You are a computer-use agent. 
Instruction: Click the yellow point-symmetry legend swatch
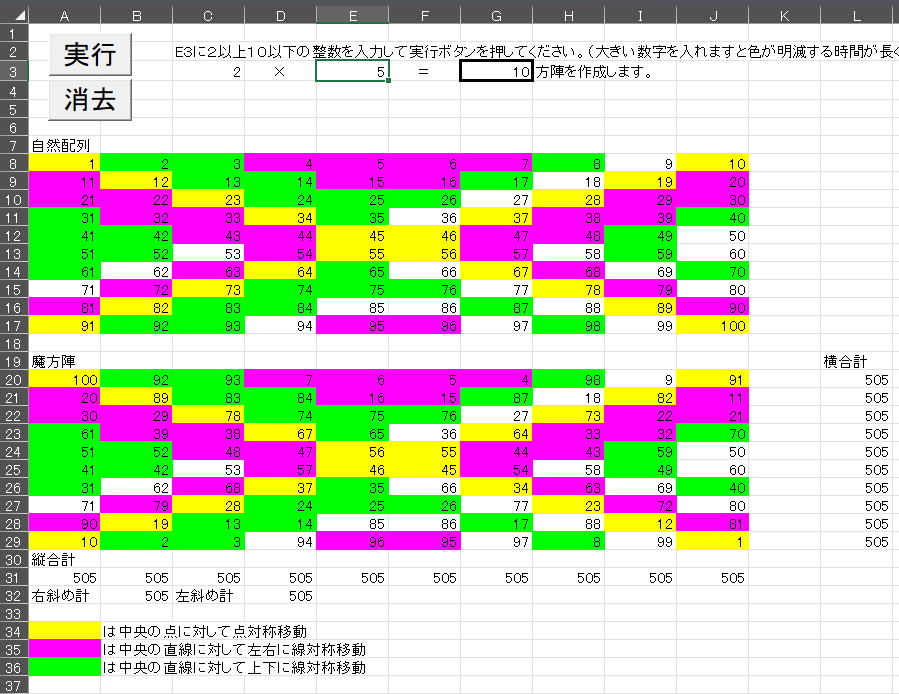tap(65, 631)
